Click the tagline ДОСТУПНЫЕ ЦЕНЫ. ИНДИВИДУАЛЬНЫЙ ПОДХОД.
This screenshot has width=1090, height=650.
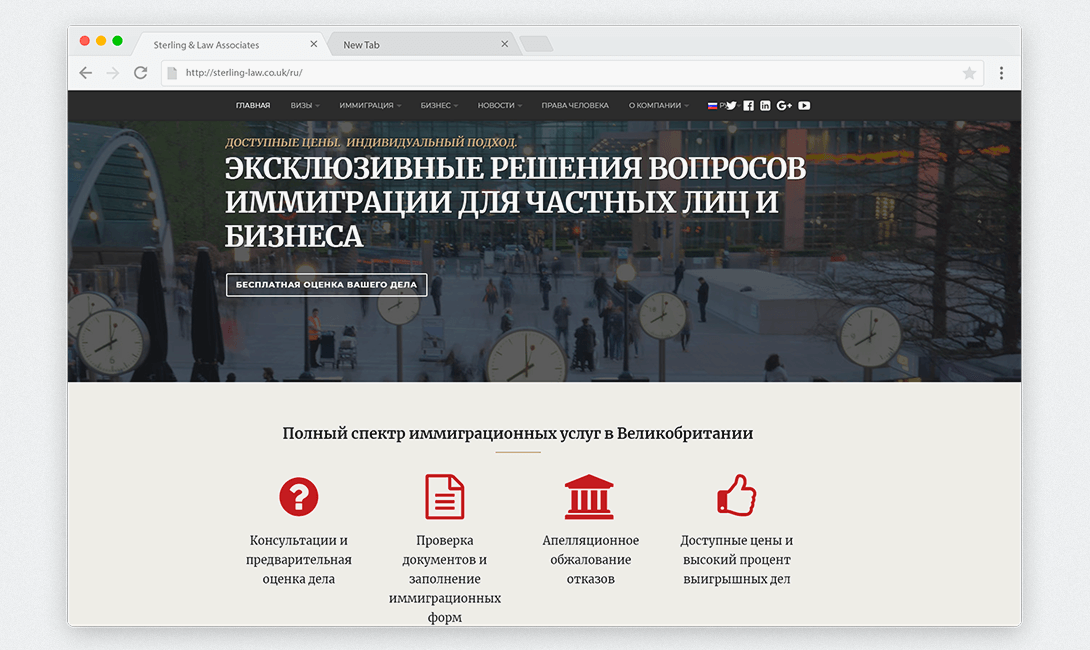coord(371,143)
